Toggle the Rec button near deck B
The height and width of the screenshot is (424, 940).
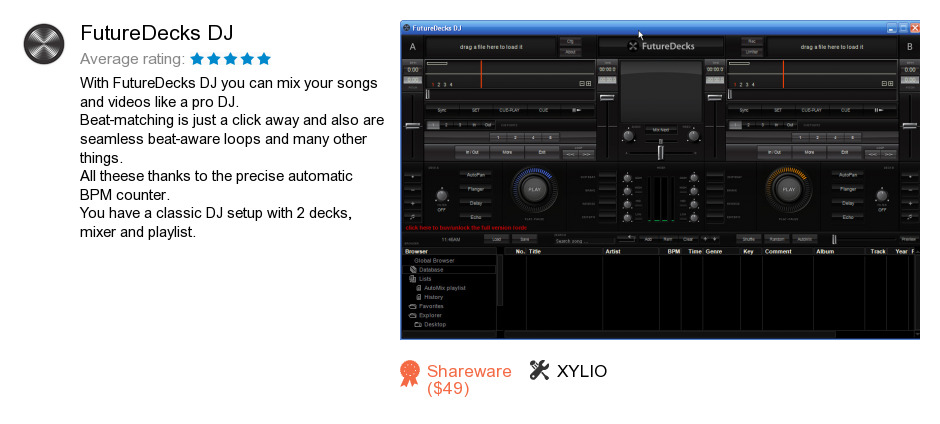coord(752,41)
